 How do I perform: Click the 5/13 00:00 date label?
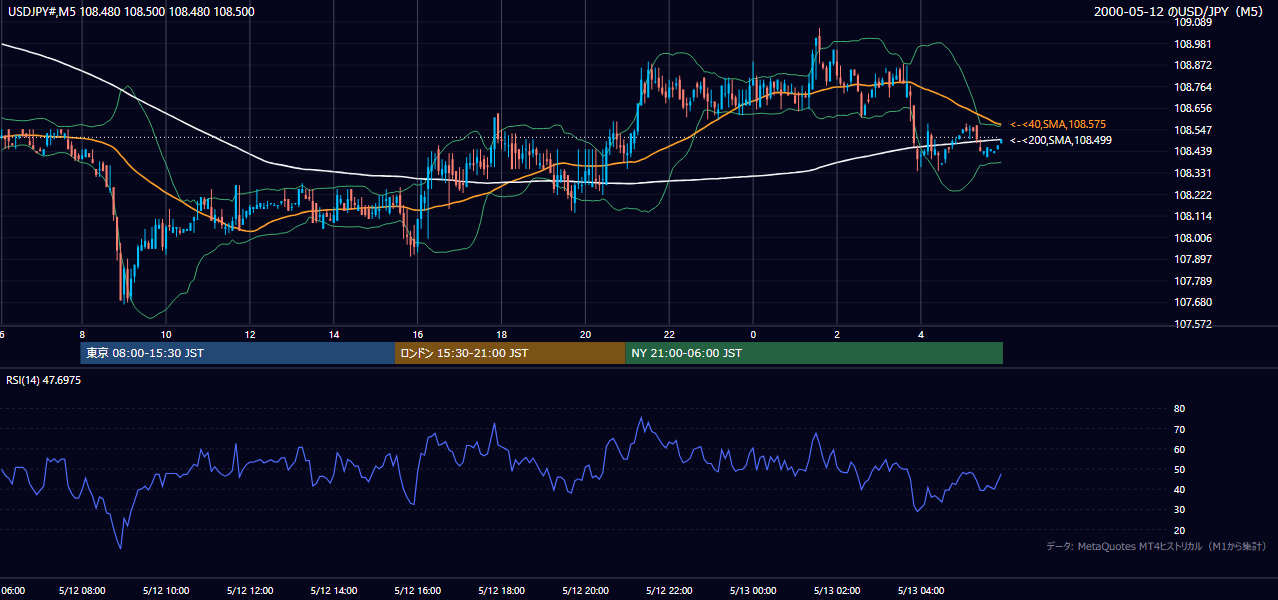pyautogui.click(x=754, y=591)
